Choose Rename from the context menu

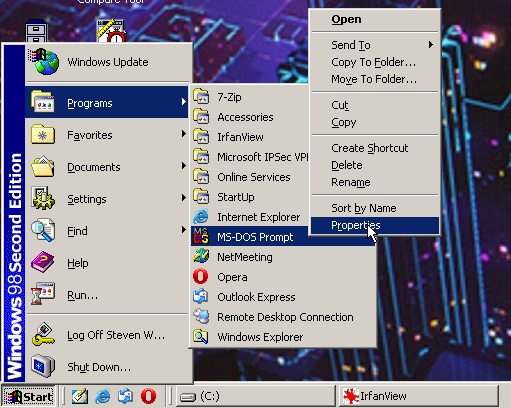pos(375,182)
